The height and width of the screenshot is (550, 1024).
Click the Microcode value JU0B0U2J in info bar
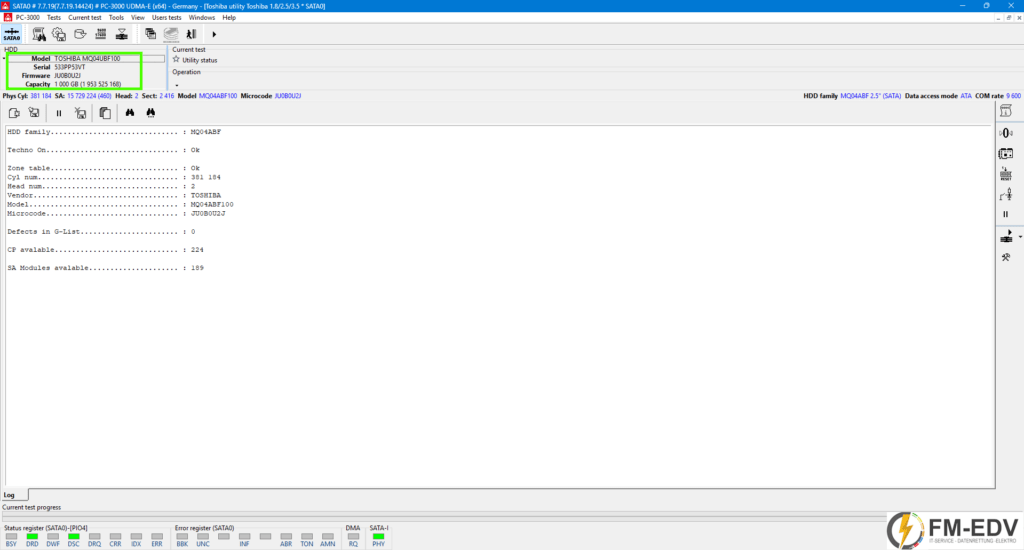pos(287,96)
